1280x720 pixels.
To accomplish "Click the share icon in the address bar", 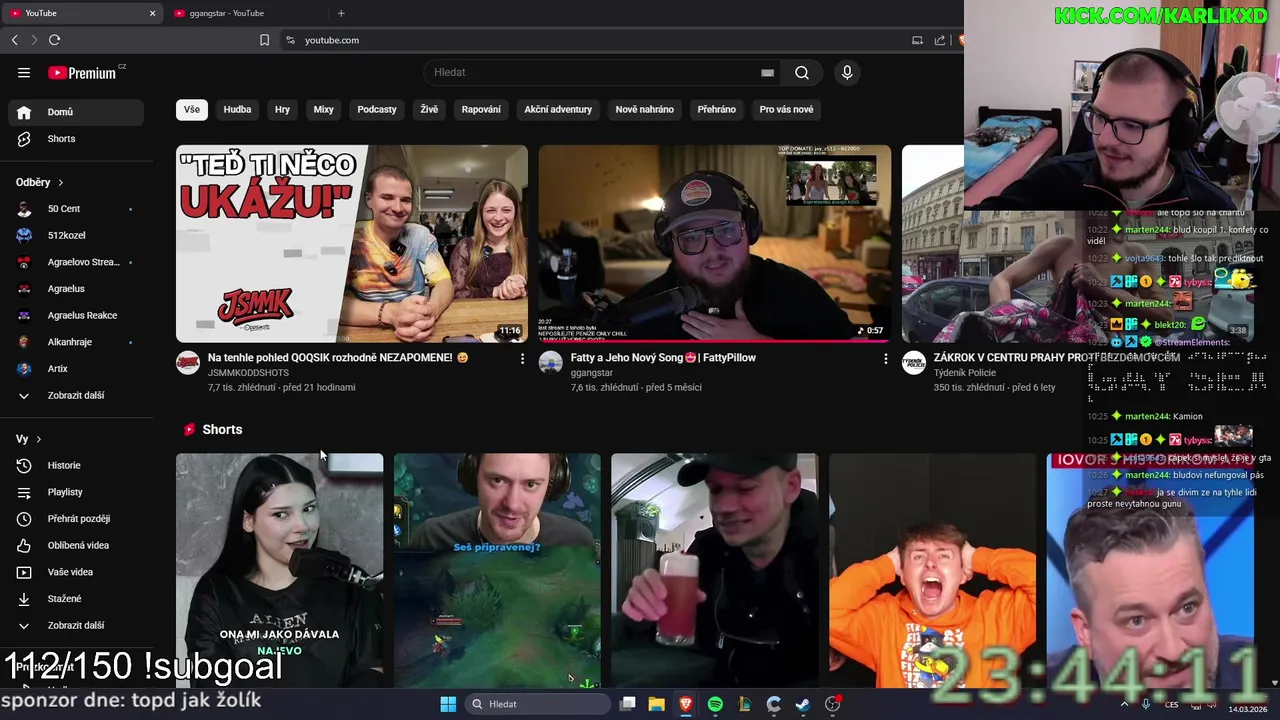I will click(x=940, y=40).
